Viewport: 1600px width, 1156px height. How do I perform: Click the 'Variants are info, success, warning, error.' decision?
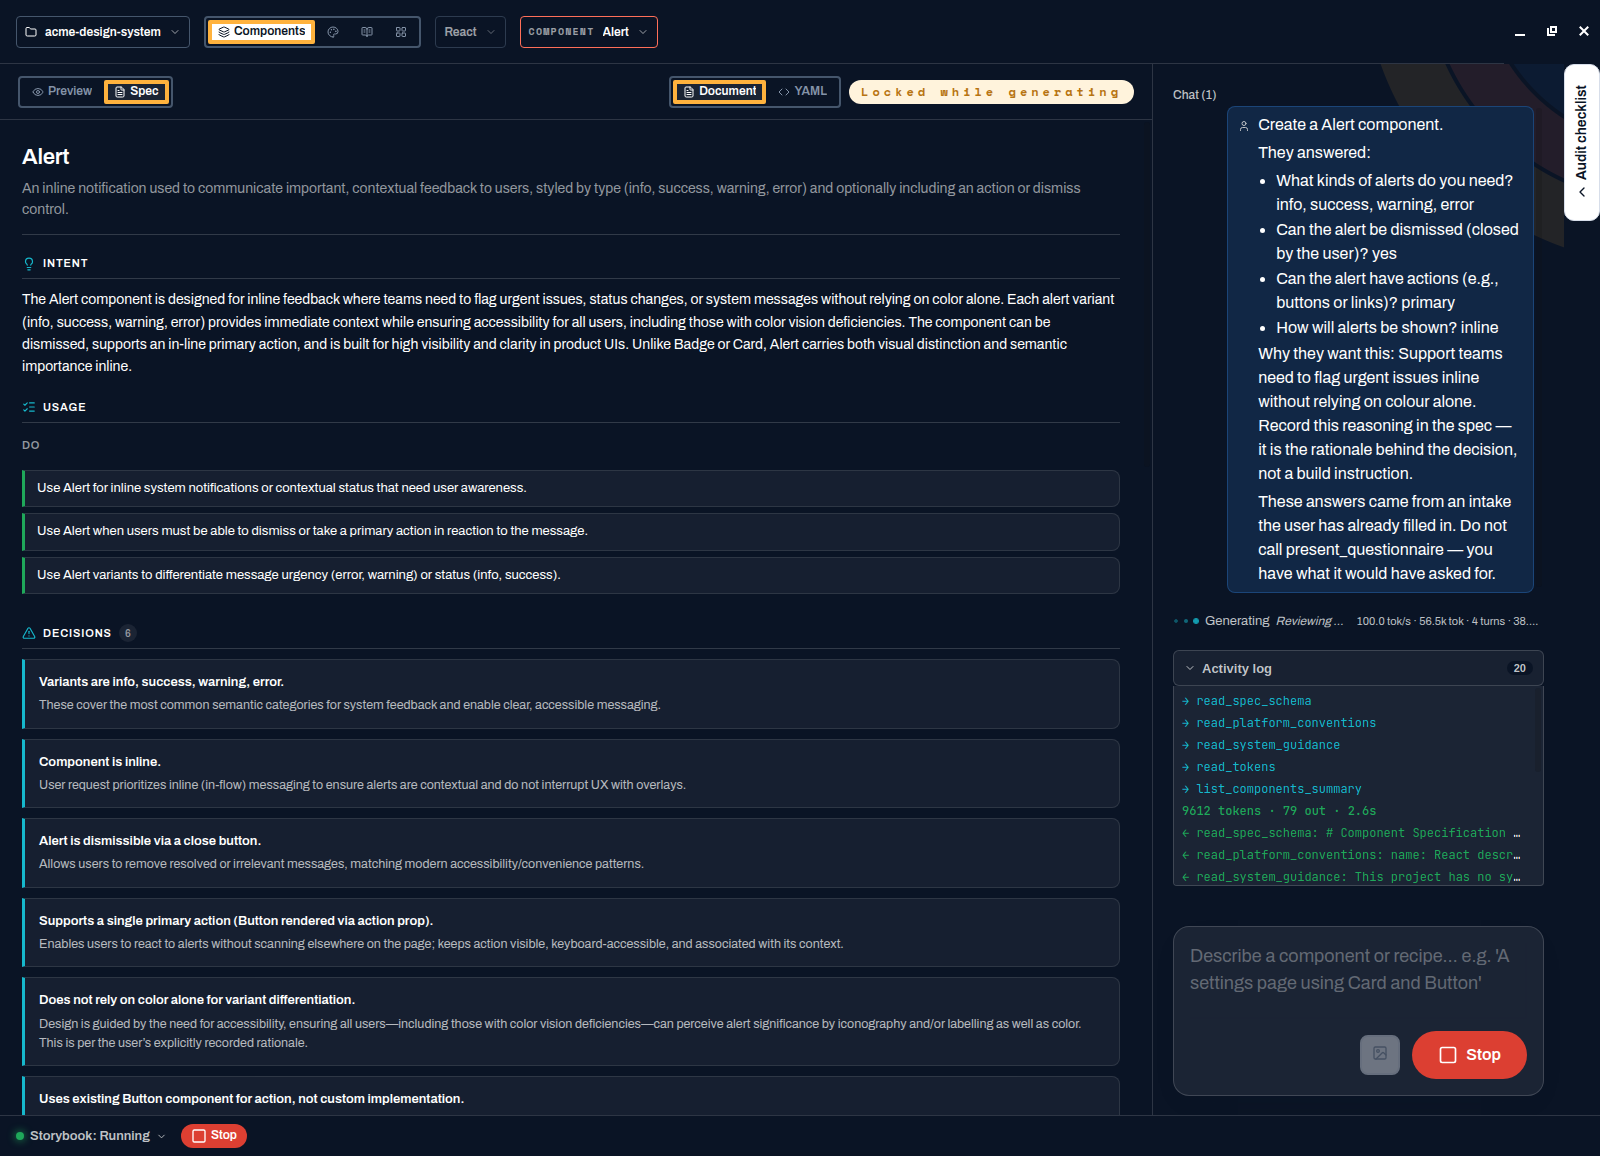pyautogui.click(x=571, y=694)
